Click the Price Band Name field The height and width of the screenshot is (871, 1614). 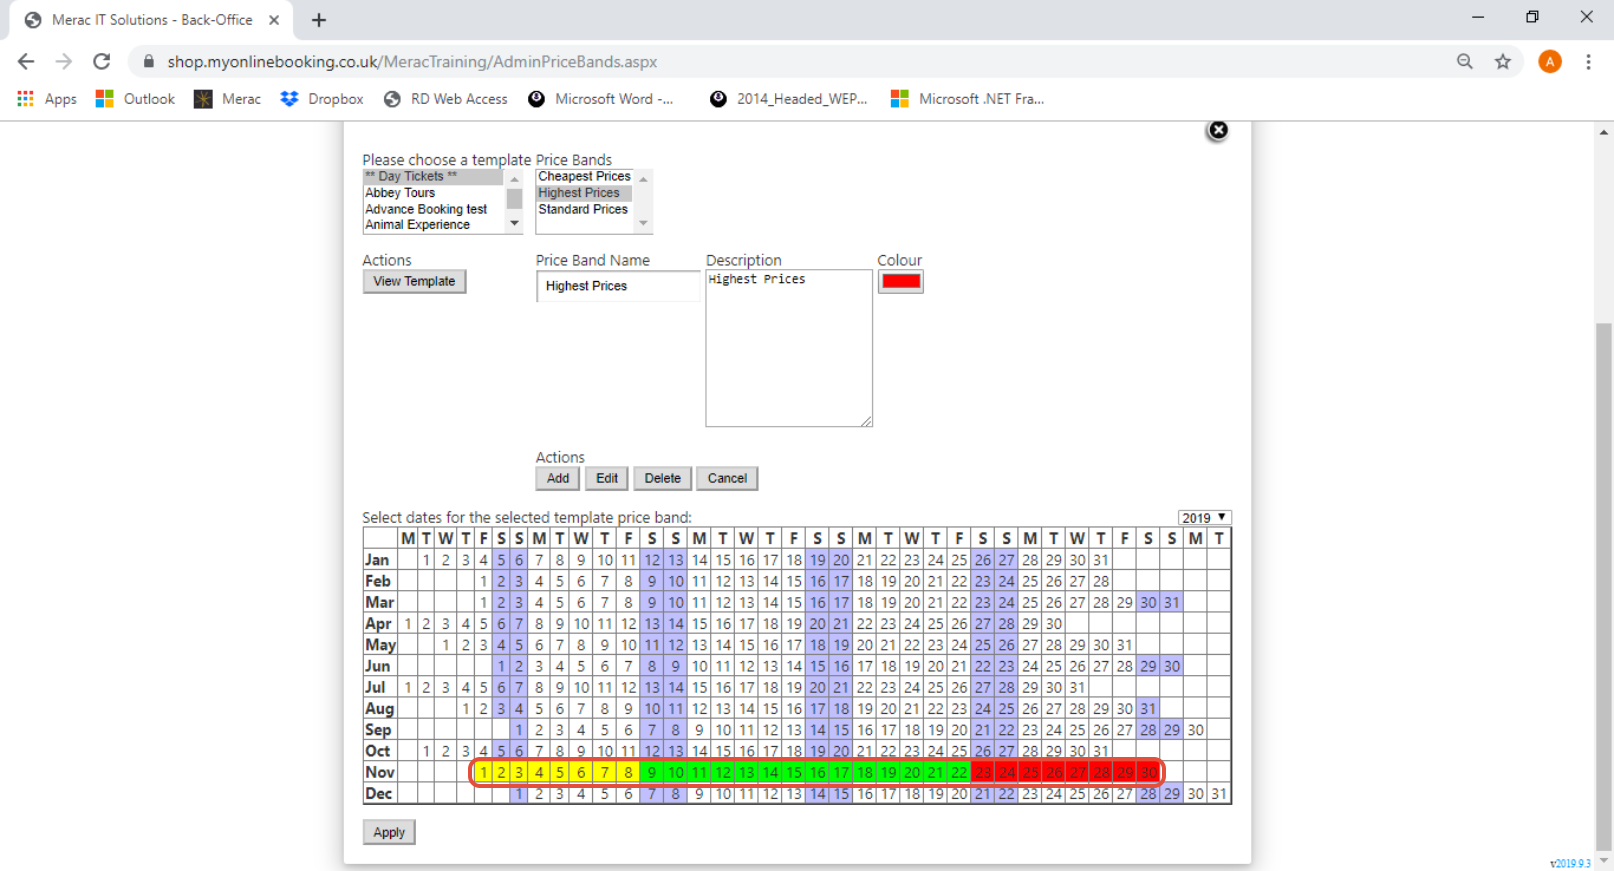click(618, 286)
